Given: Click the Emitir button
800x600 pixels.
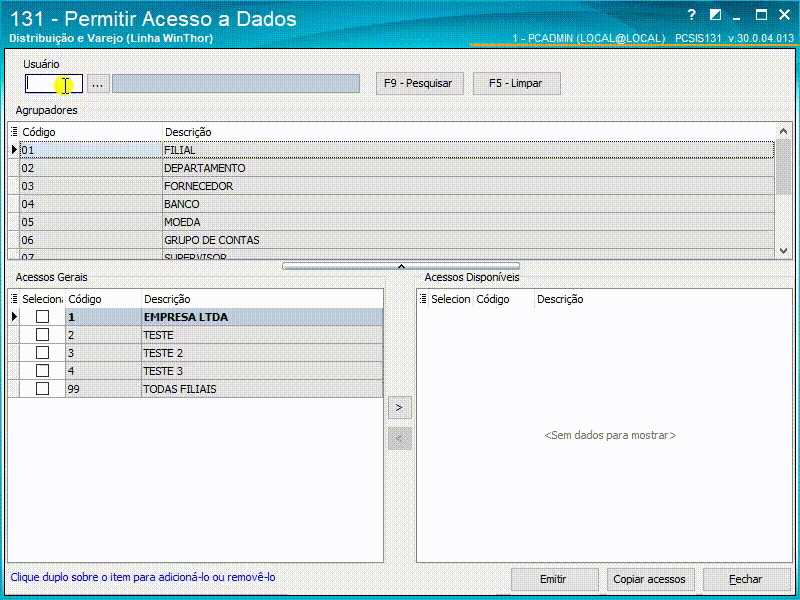Looking at the screenshot, I should click(x=554, y=579).
